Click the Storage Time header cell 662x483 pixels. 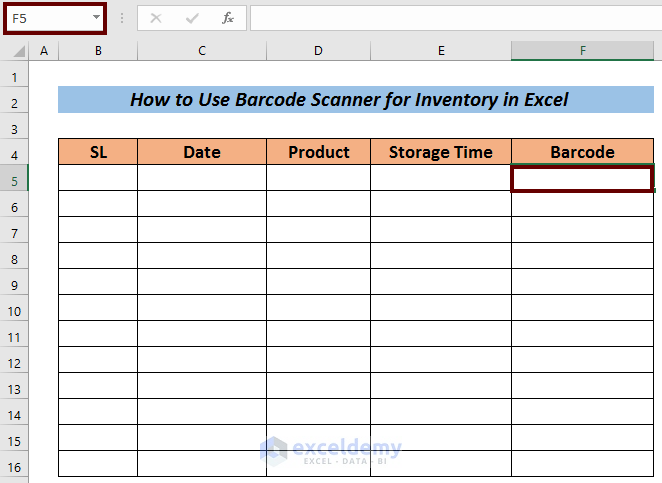440,152
